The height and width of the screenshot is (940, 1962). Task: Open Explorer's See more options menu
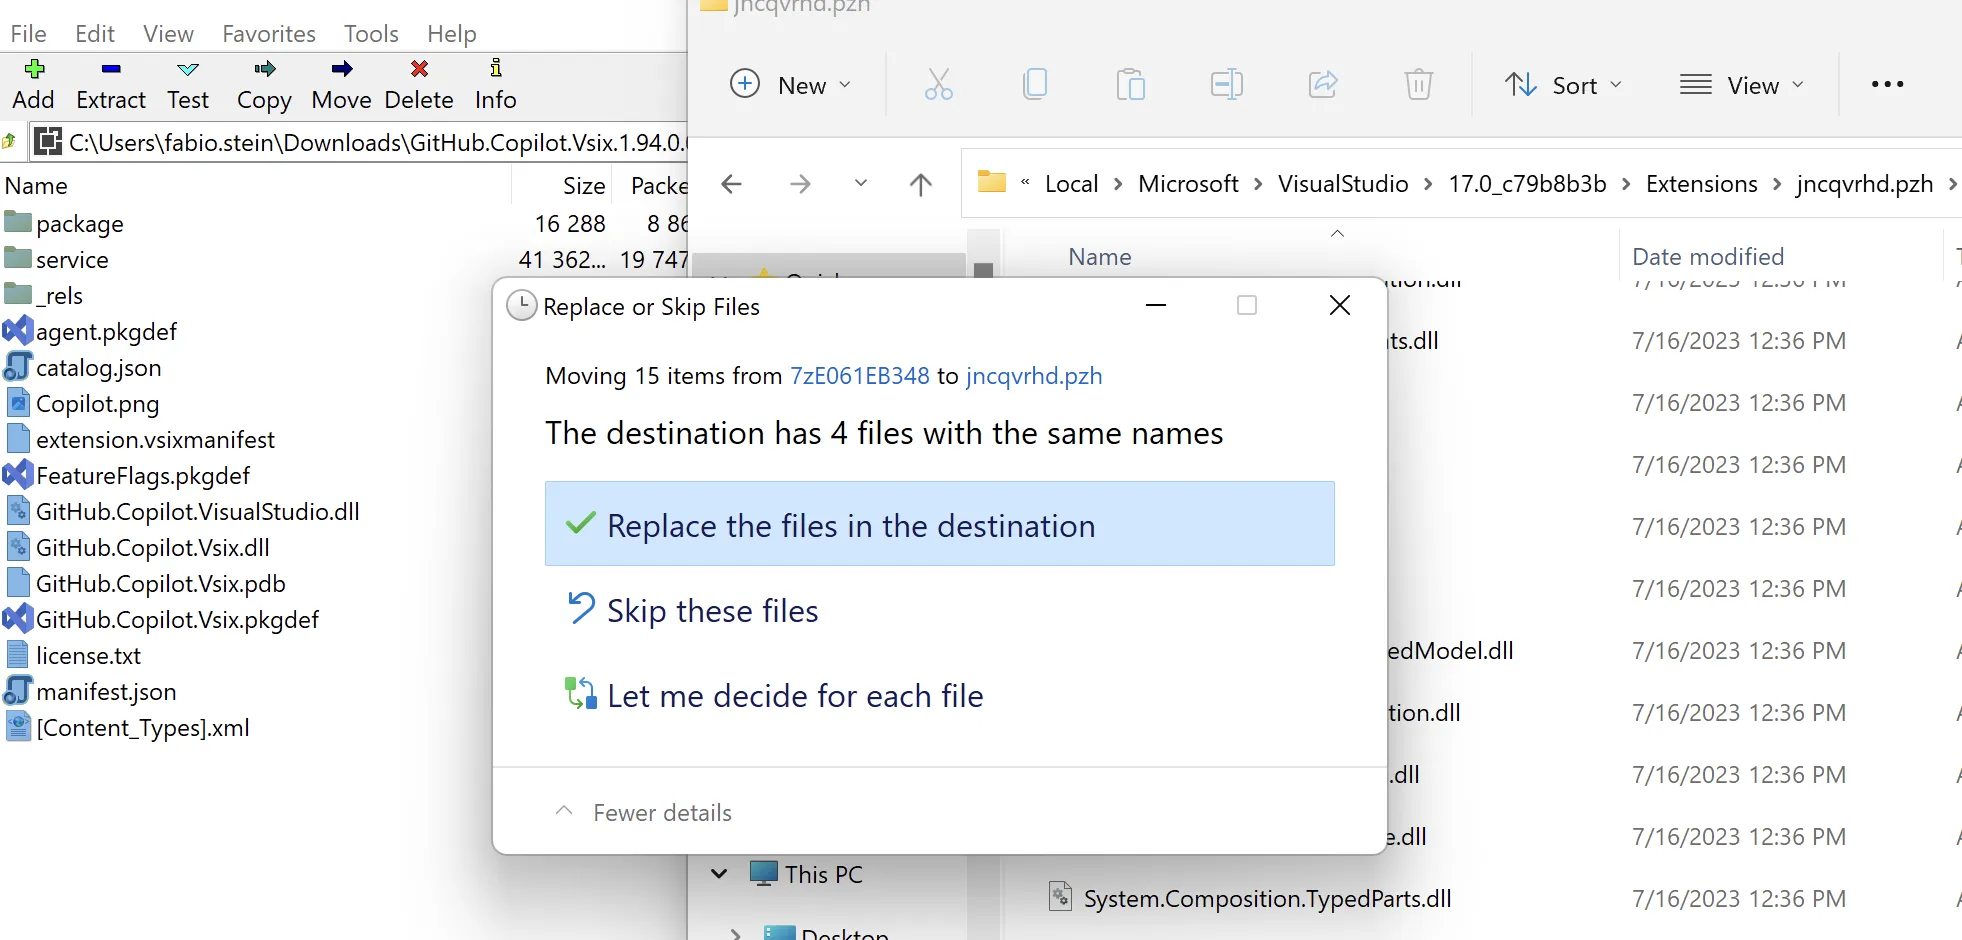pos(1887,84)
